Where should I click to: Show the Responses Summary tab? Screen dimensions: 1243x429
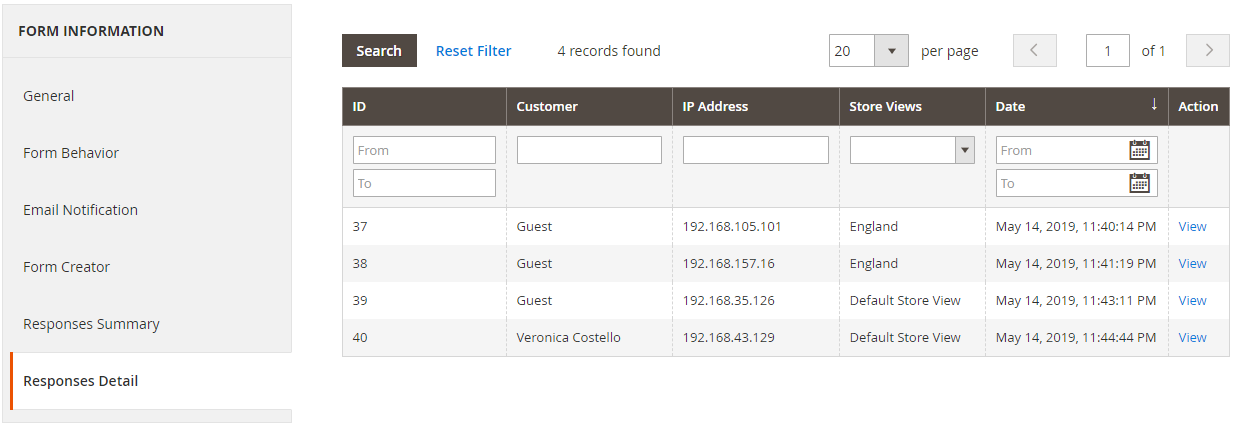pyautogui.click(x=91, y=324)
